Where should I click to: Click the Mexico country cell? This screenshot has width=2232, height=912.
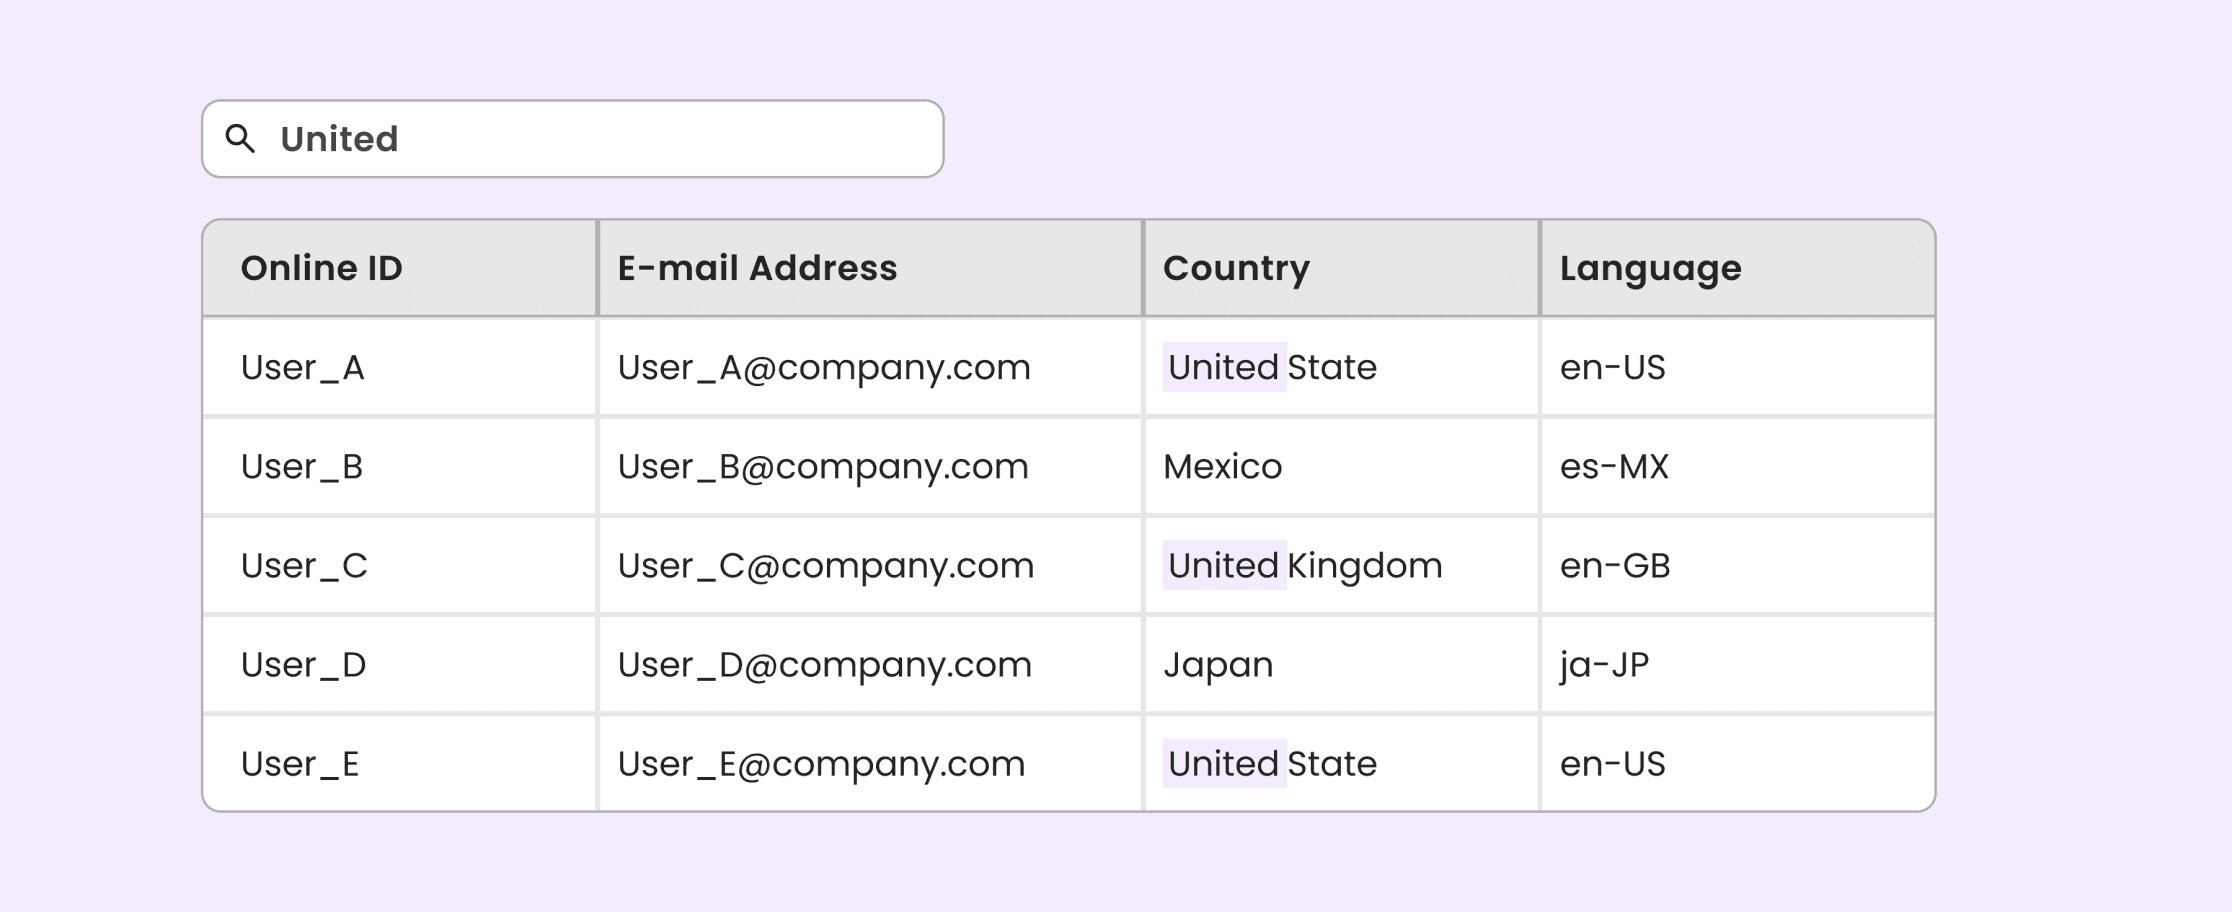pos(1341,466)
